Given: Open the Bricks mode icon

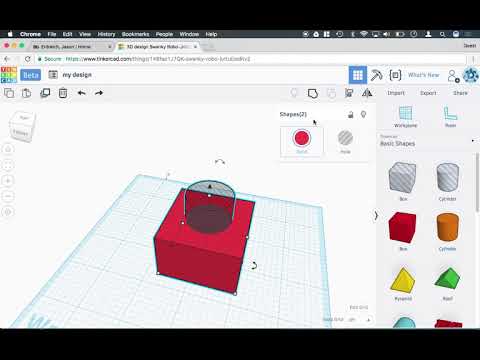Looking at the screenshot, I should (395, 75).
